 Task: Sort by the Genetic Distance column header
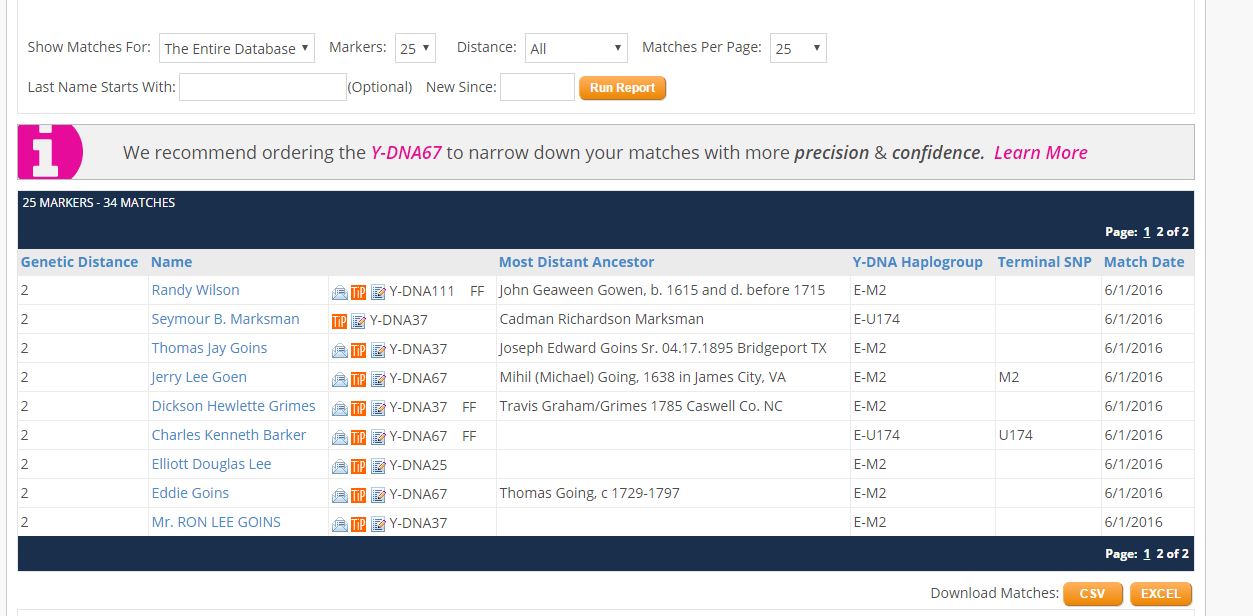click(x=80, y=262)
